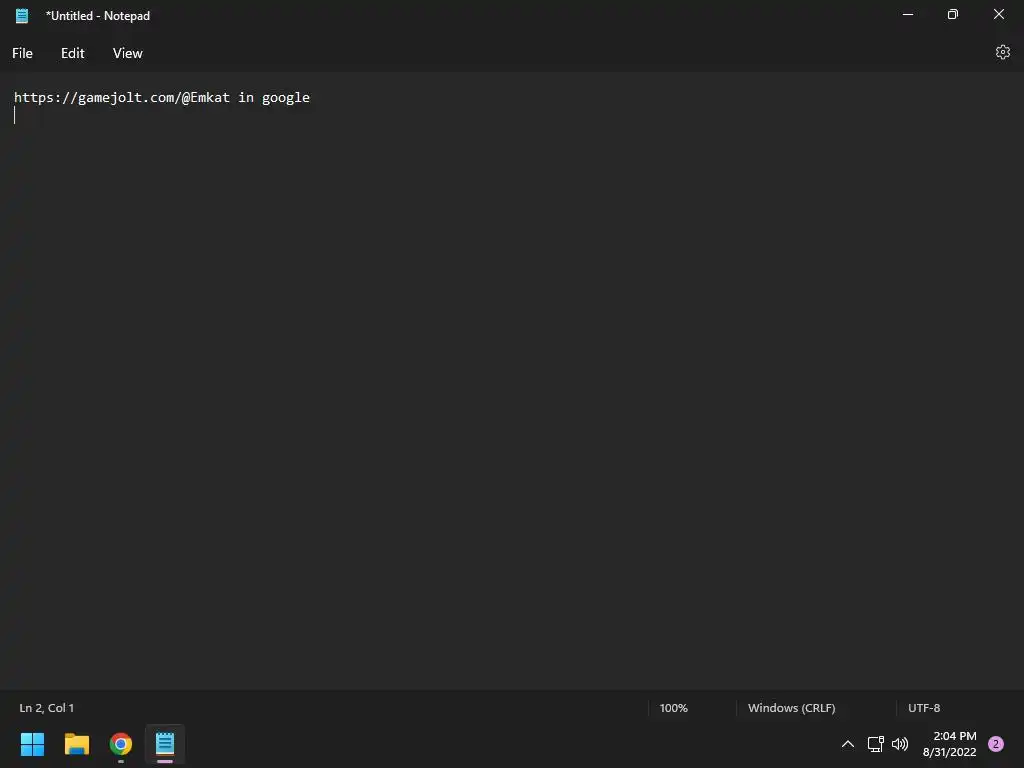
Task: Click the Notepad taskbar icon
Action: pyautogui.click(x=165, y=744)
